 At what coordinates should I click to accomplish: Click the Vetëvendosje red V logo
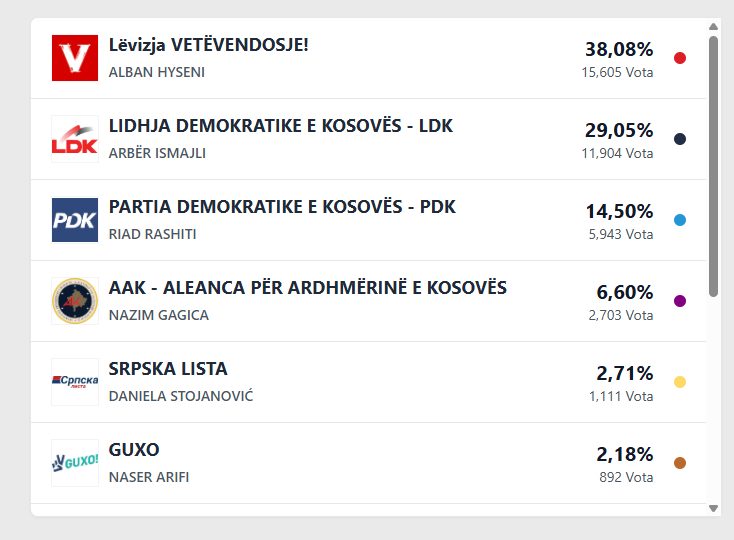(x=75, y=58)
